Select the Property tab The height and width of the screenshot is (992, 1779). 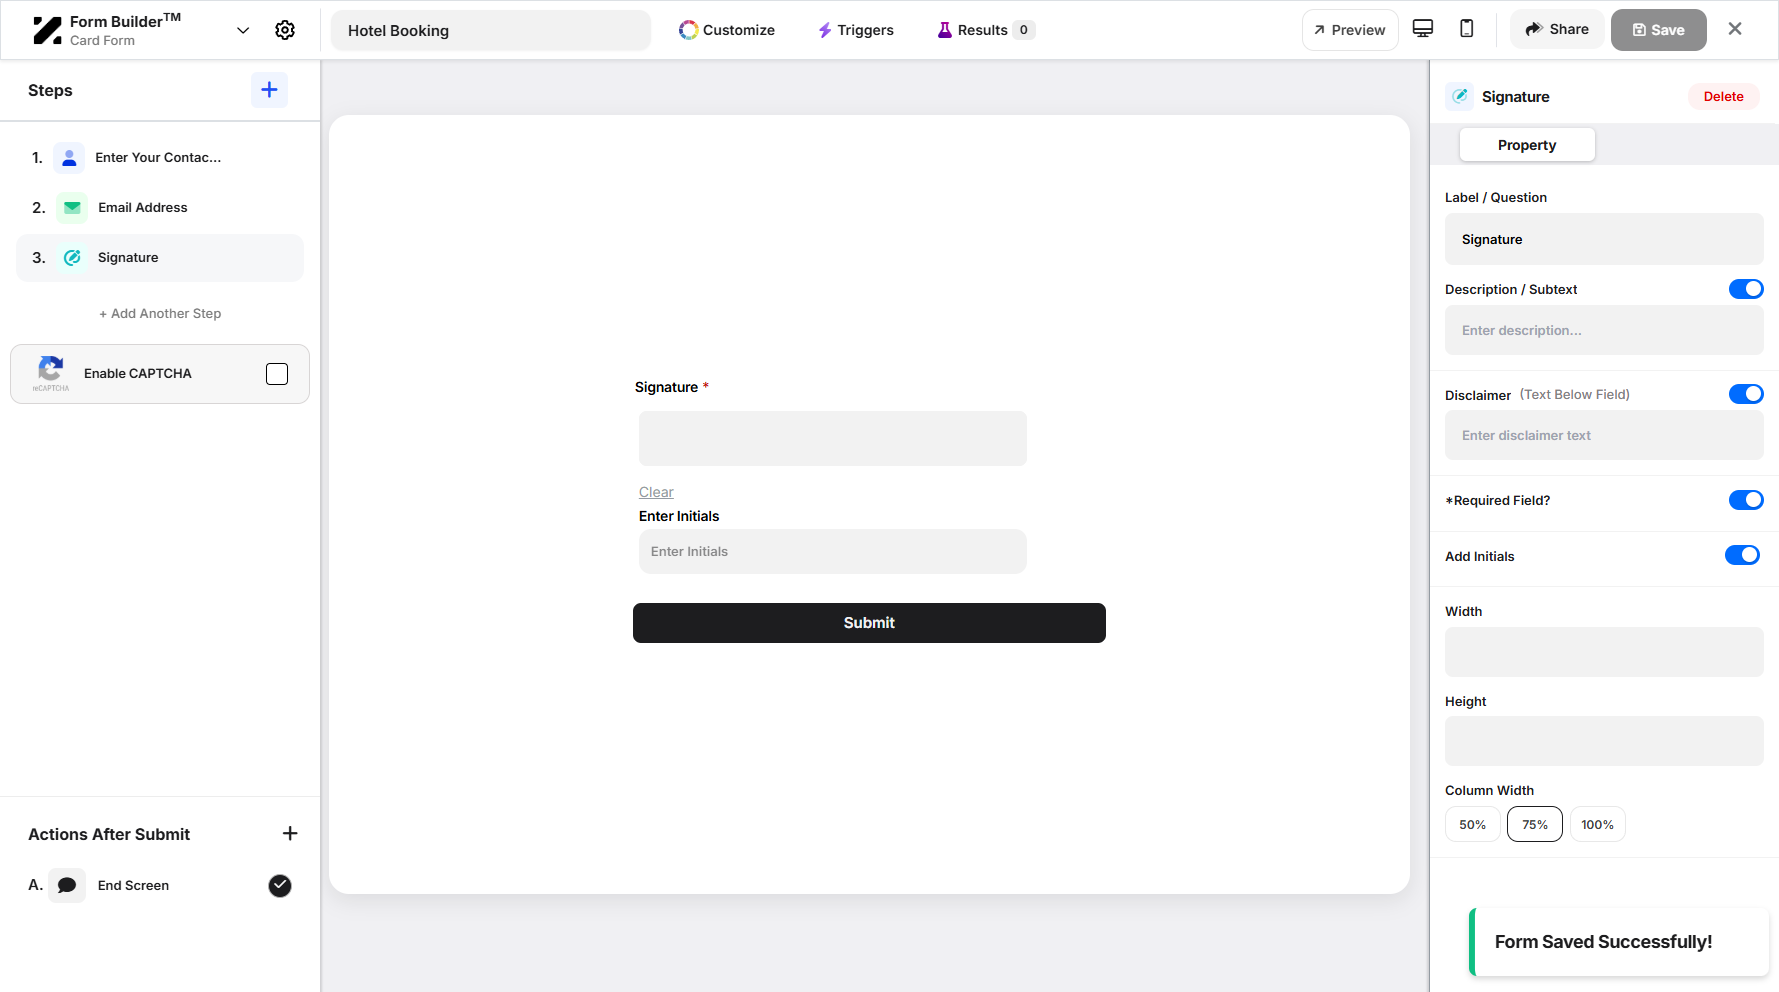[1527, 145]
